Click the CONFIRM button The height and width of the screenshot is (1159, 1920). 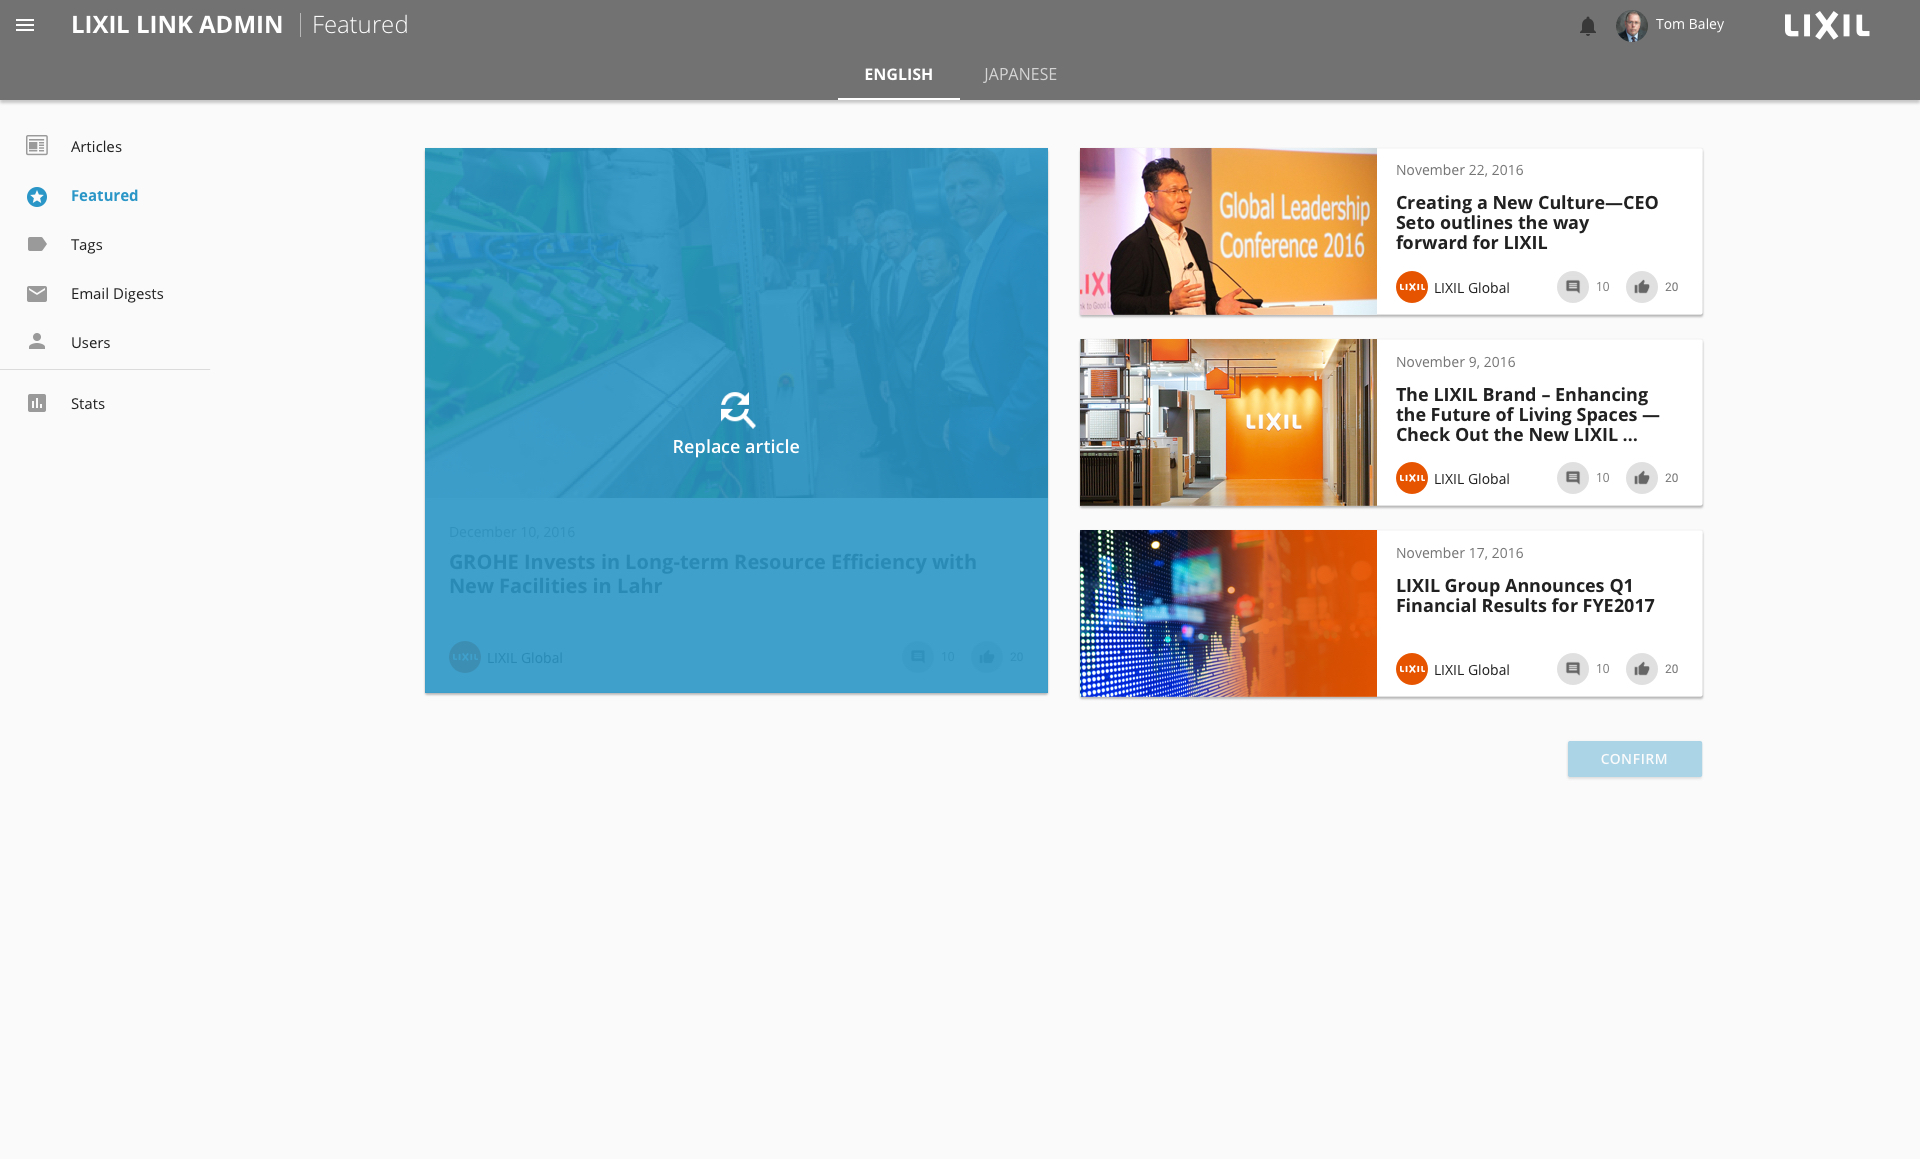point(1634,759)
